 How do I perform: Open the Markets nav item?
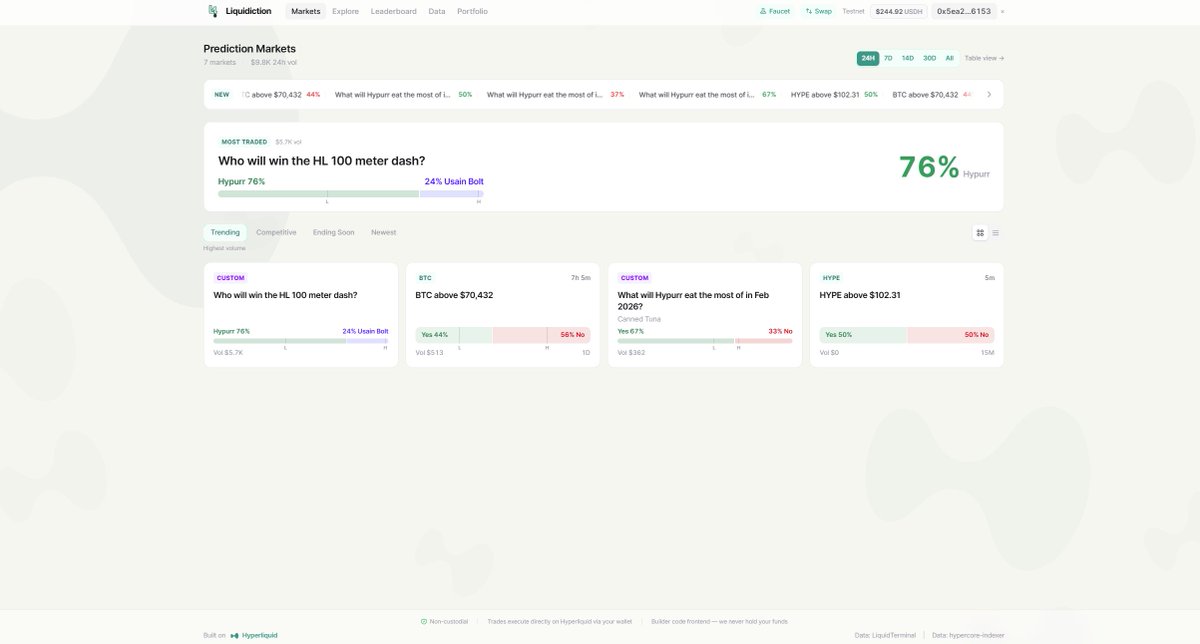point(306,11)
